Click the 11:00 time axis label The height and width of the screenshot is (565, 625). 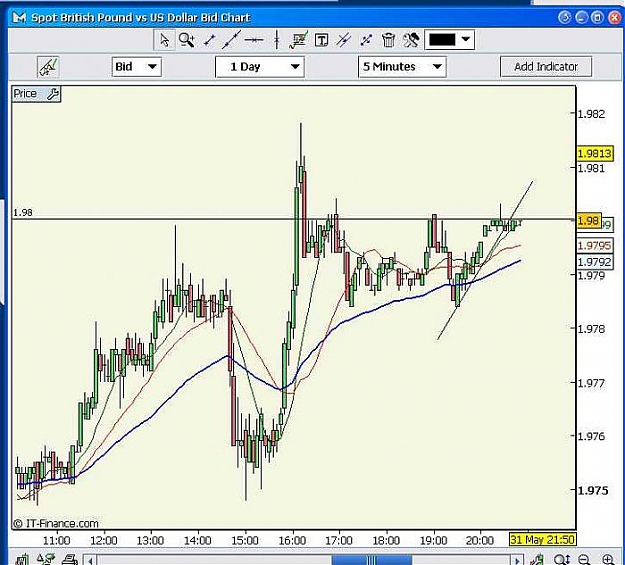point(57,541)
